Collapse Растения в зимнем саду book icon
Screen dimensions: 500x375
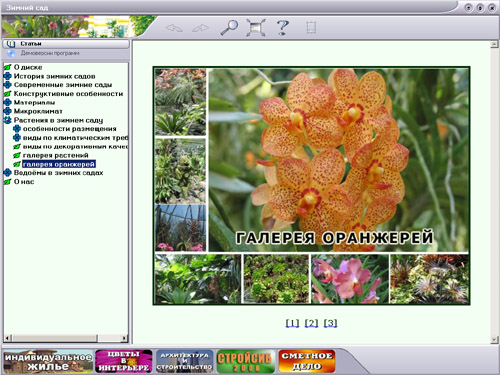click(8, 120)
